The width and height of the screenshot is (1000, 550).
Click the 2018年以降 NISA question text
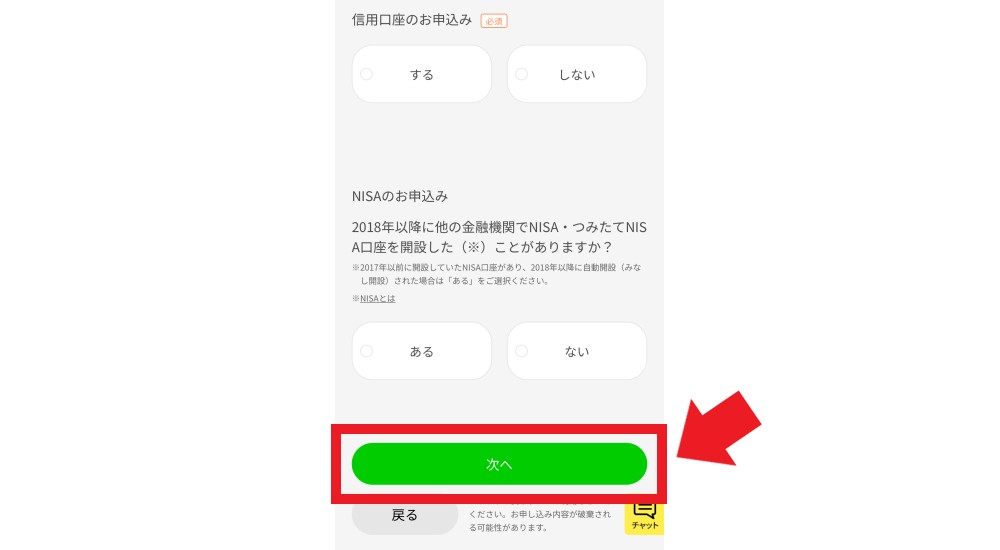(x=499, y=237)
